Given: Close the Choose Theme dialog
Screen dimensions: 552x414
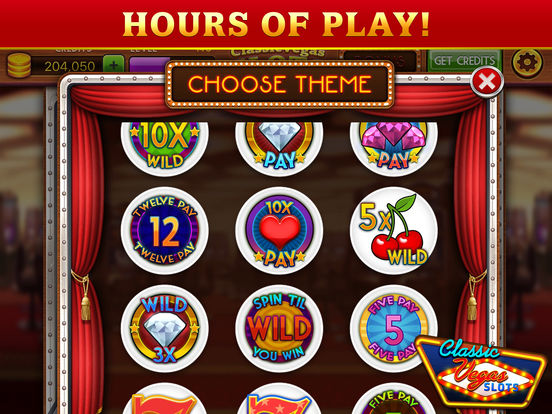Looking at the screenshot, I should (x=487, y=82).
